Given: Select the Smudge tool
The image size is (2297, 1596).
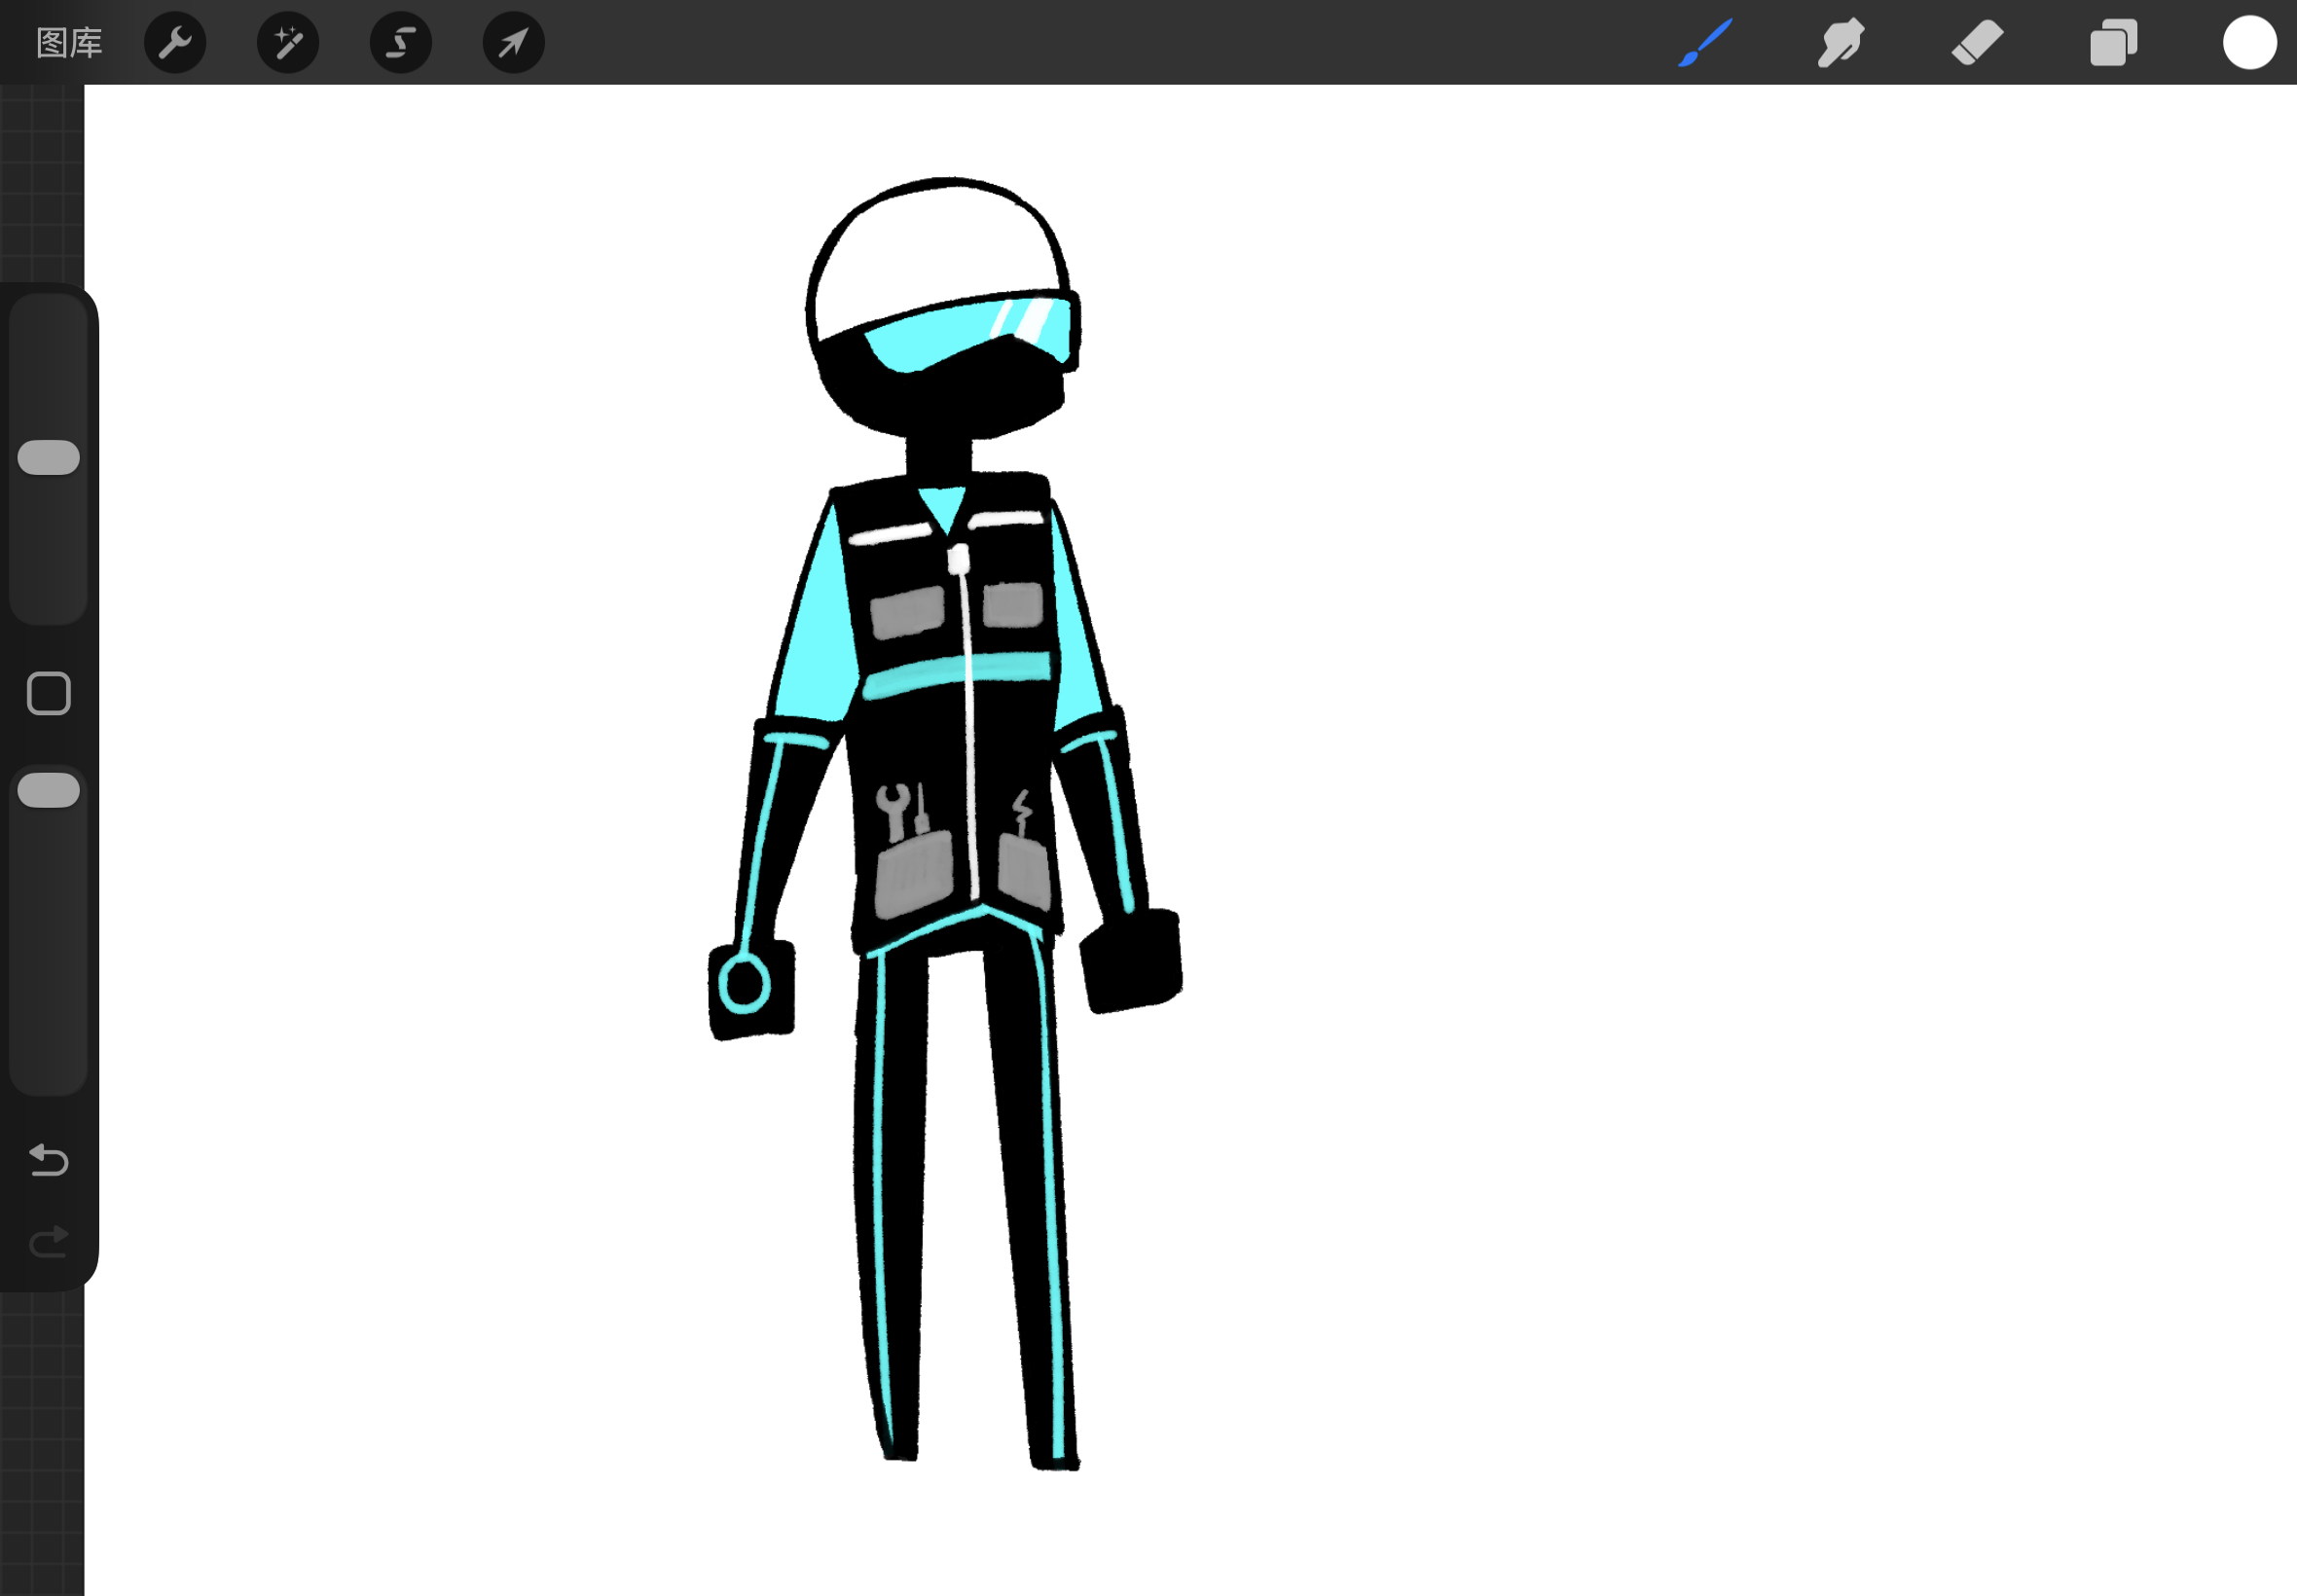Looking at the screenshot, I should (x=1840, y=43).
